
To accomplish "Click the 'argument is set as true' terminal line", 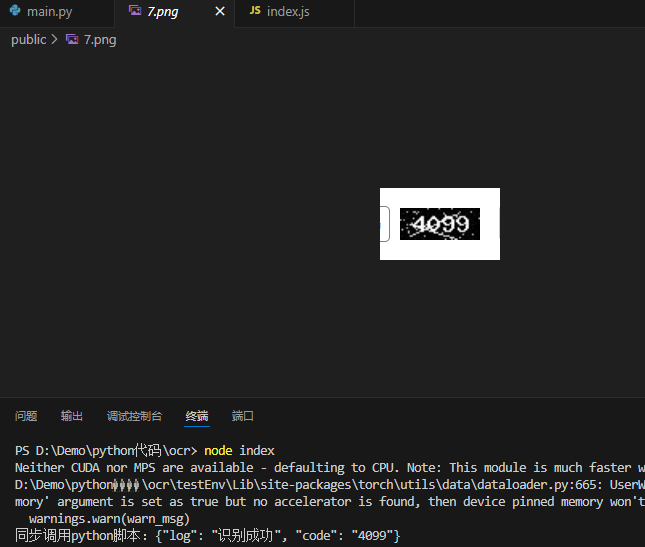I will 330,502.
